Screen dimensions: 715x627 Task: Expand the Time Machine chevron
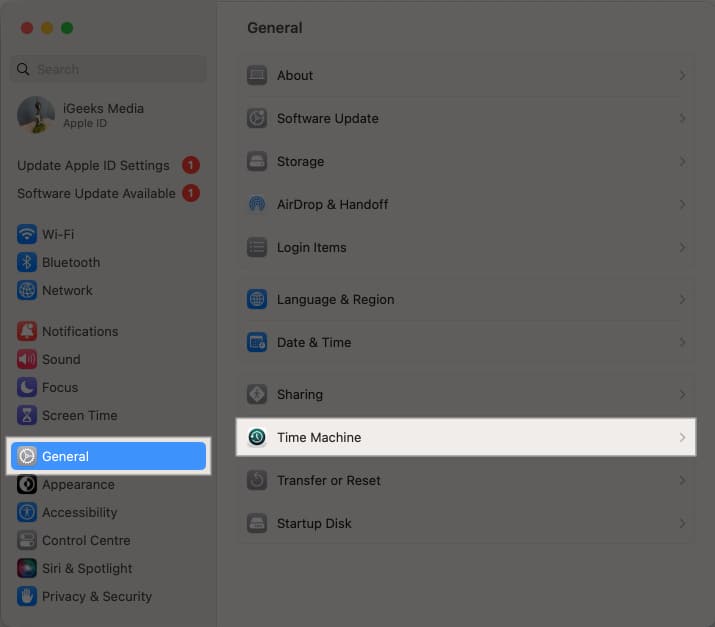(x=682, y=437)
